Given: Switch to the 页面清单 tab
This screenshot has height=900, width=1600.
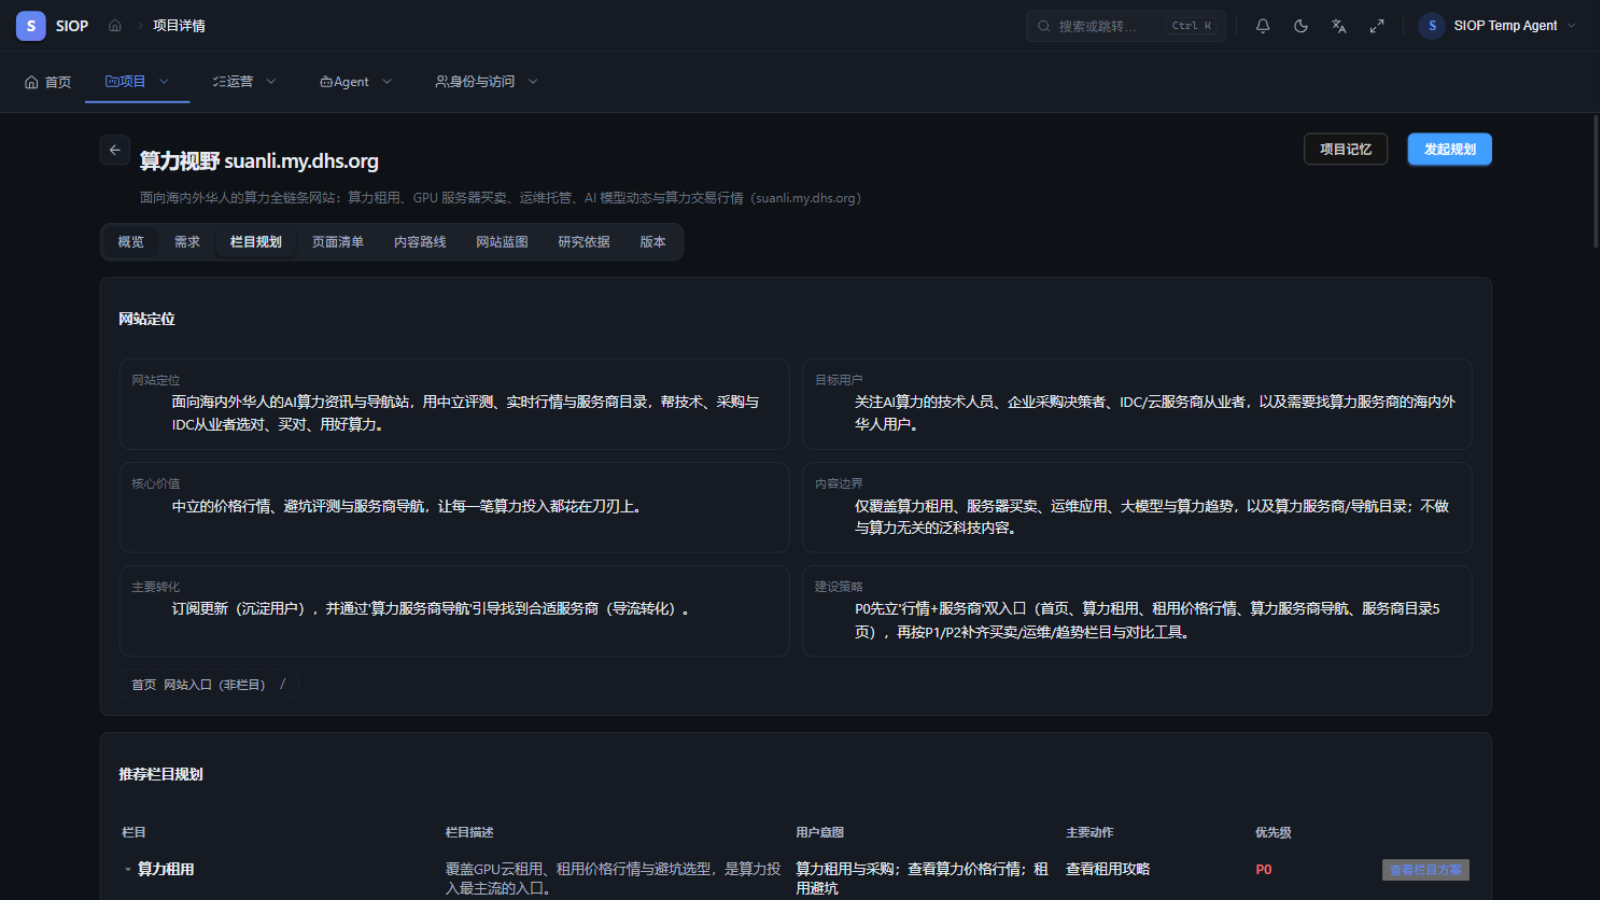Looking at the screenshot, I should point(338,242).
